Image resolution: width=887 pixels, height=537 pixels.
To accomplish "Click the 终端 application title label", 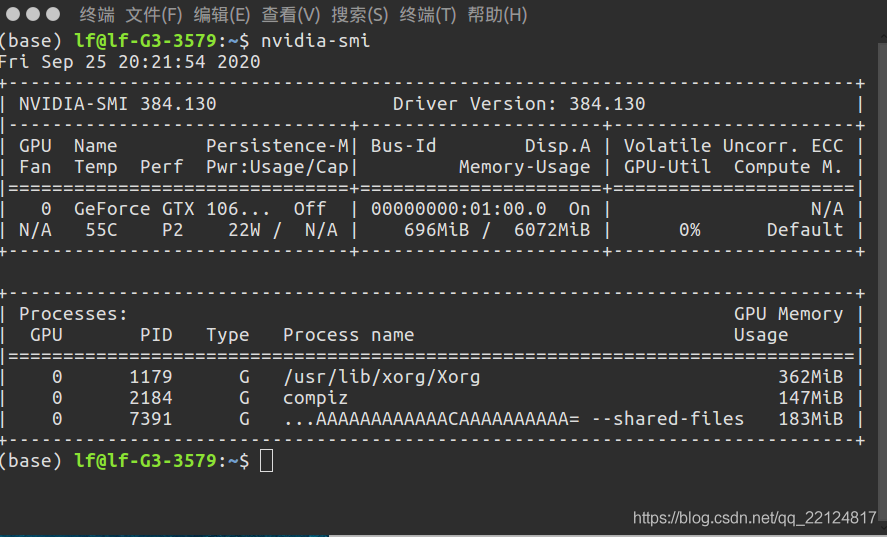I will click(97, 15).
